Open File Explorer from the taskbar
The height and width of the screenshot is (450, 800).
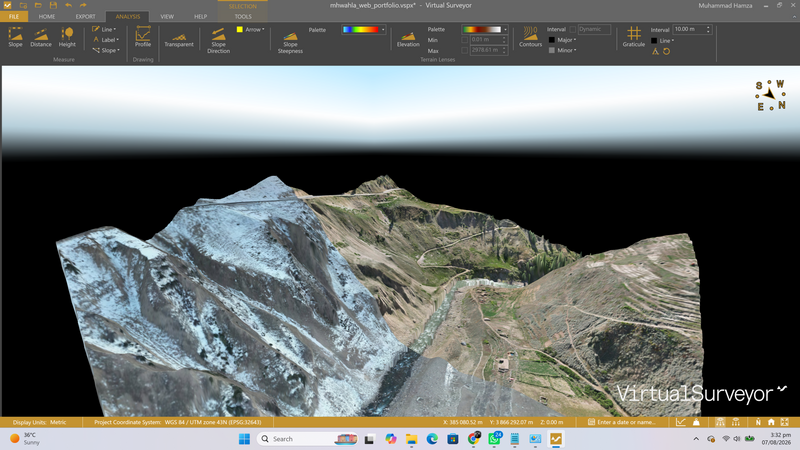click(x=411, y=439)
